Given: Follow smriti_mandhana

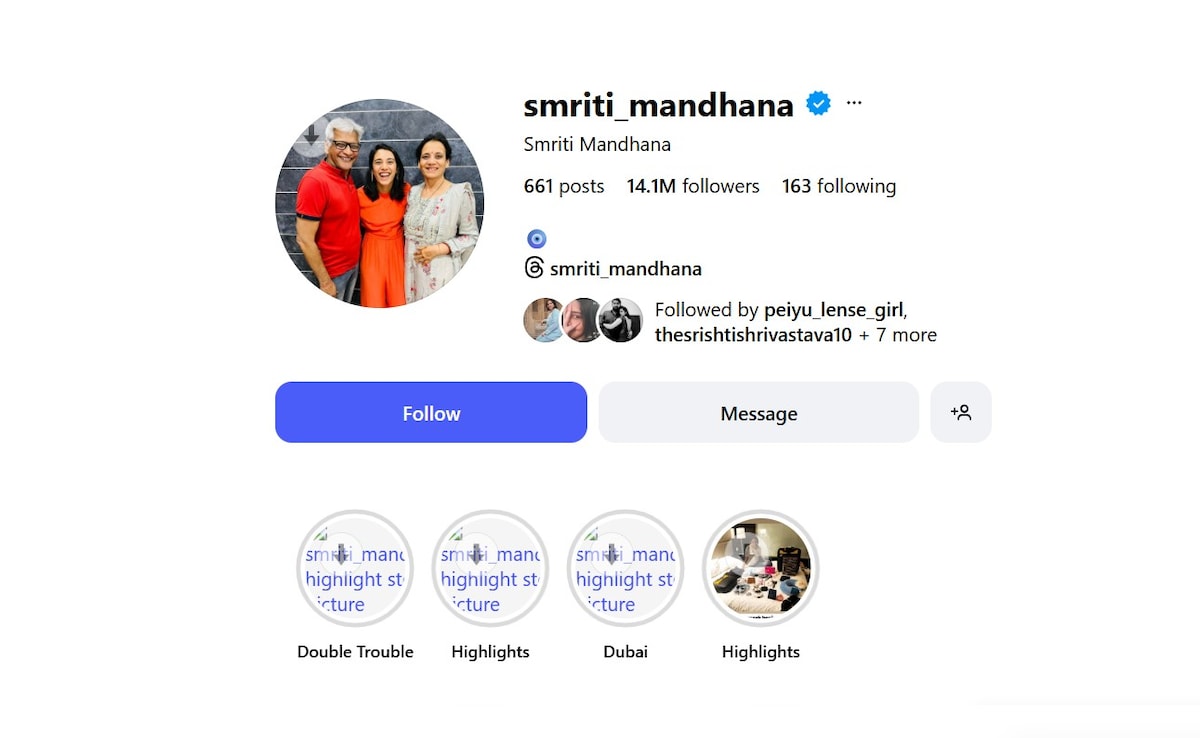Looking at the screenshot, I should pos(431,412).
